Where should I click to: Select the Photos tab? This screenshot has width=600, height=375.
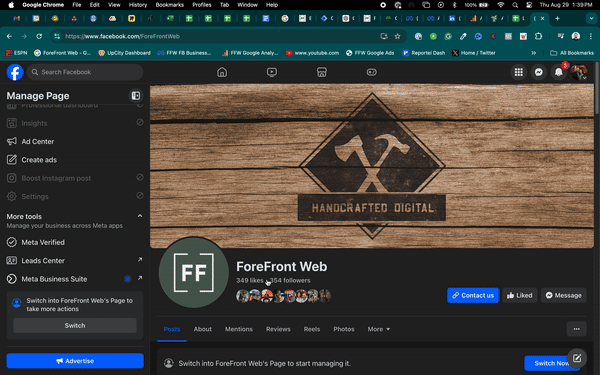344,329
